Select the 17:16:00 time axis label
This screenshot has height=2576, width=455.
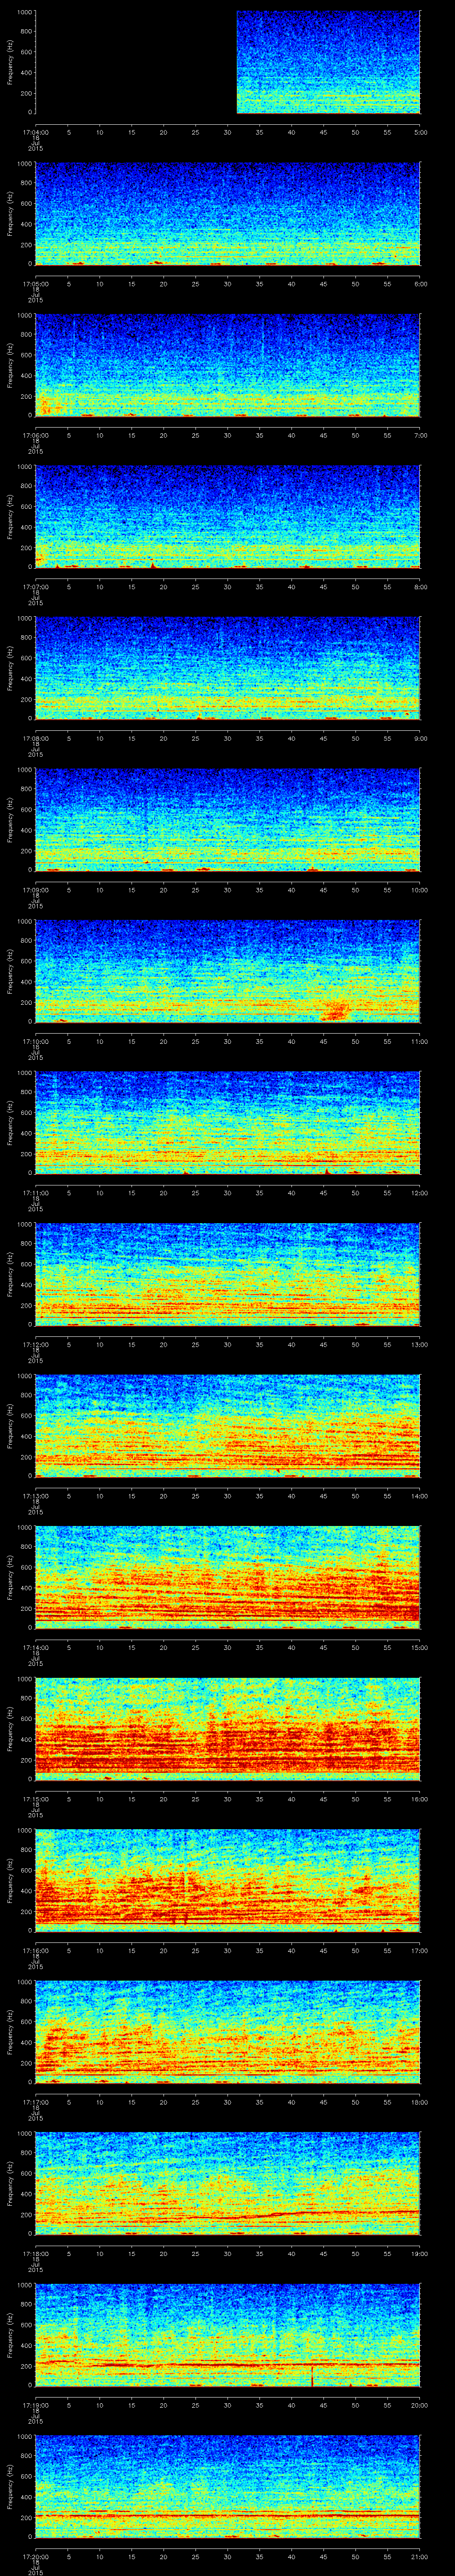tap(35, 1950)
